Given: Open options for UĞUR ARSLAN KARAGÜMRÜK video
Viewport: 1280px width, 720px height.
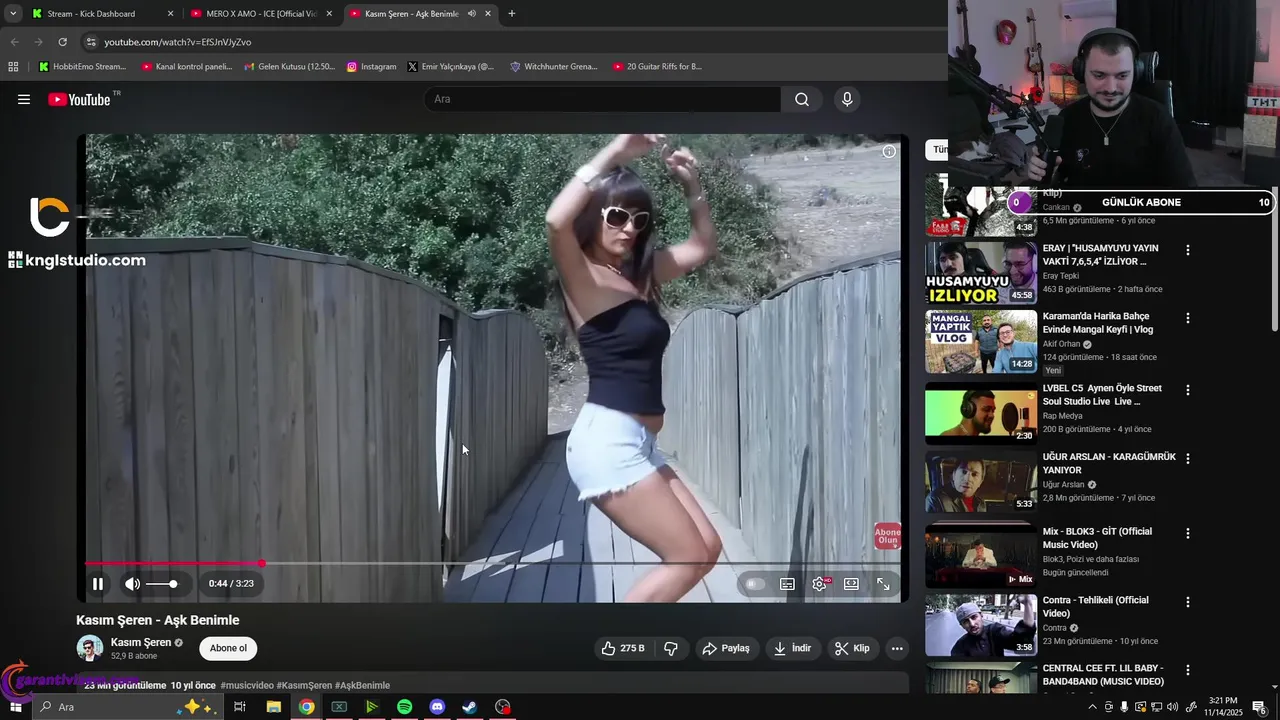Looking at the screenshot, I should [1188, 459].
